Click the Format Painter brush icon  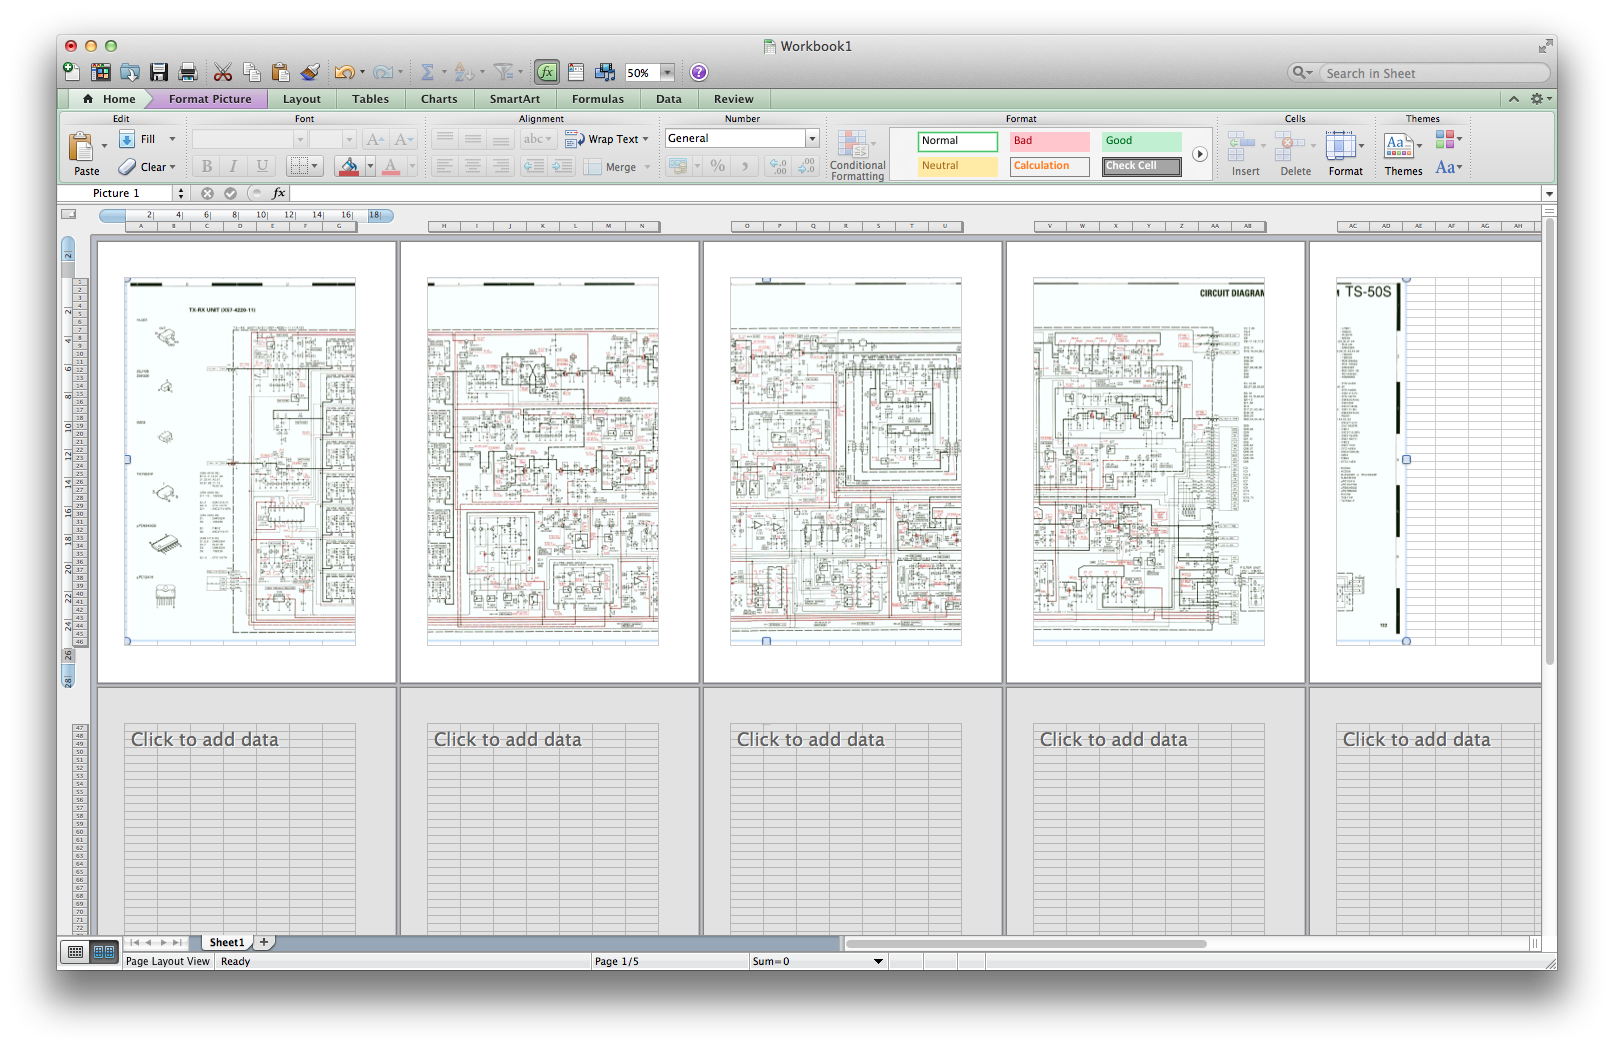pos(310,72)
